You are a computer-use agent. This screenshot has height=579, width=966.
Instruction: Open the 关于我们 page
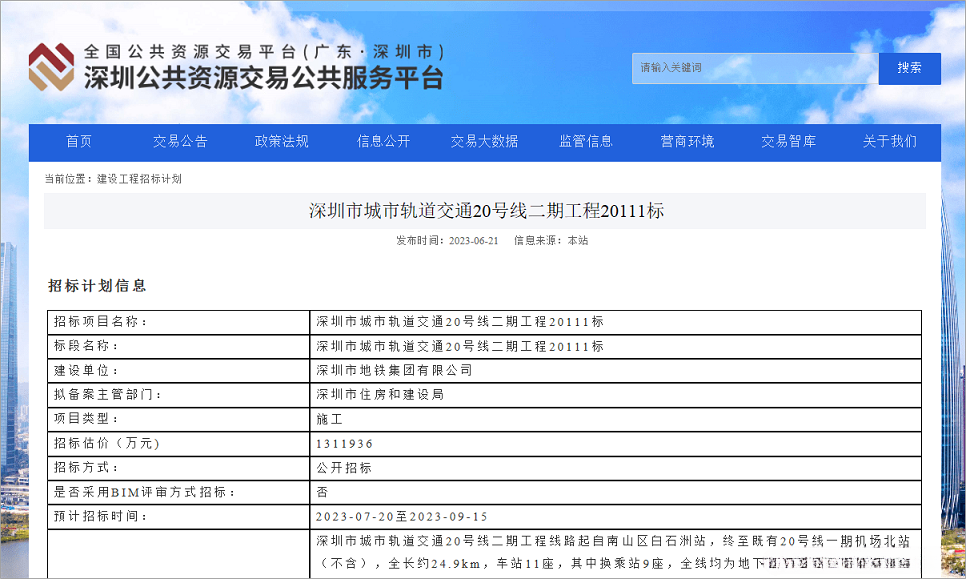(889, 142)
